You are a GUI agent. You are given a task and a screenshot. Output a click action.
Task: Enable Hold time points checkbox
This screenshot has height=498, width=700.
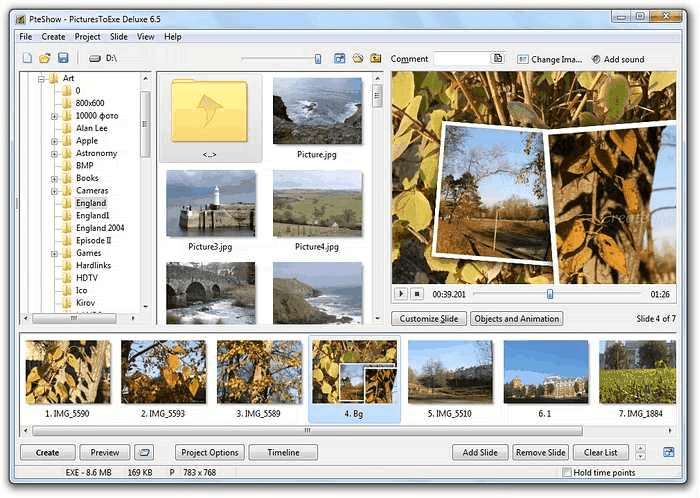click(567, 472)
